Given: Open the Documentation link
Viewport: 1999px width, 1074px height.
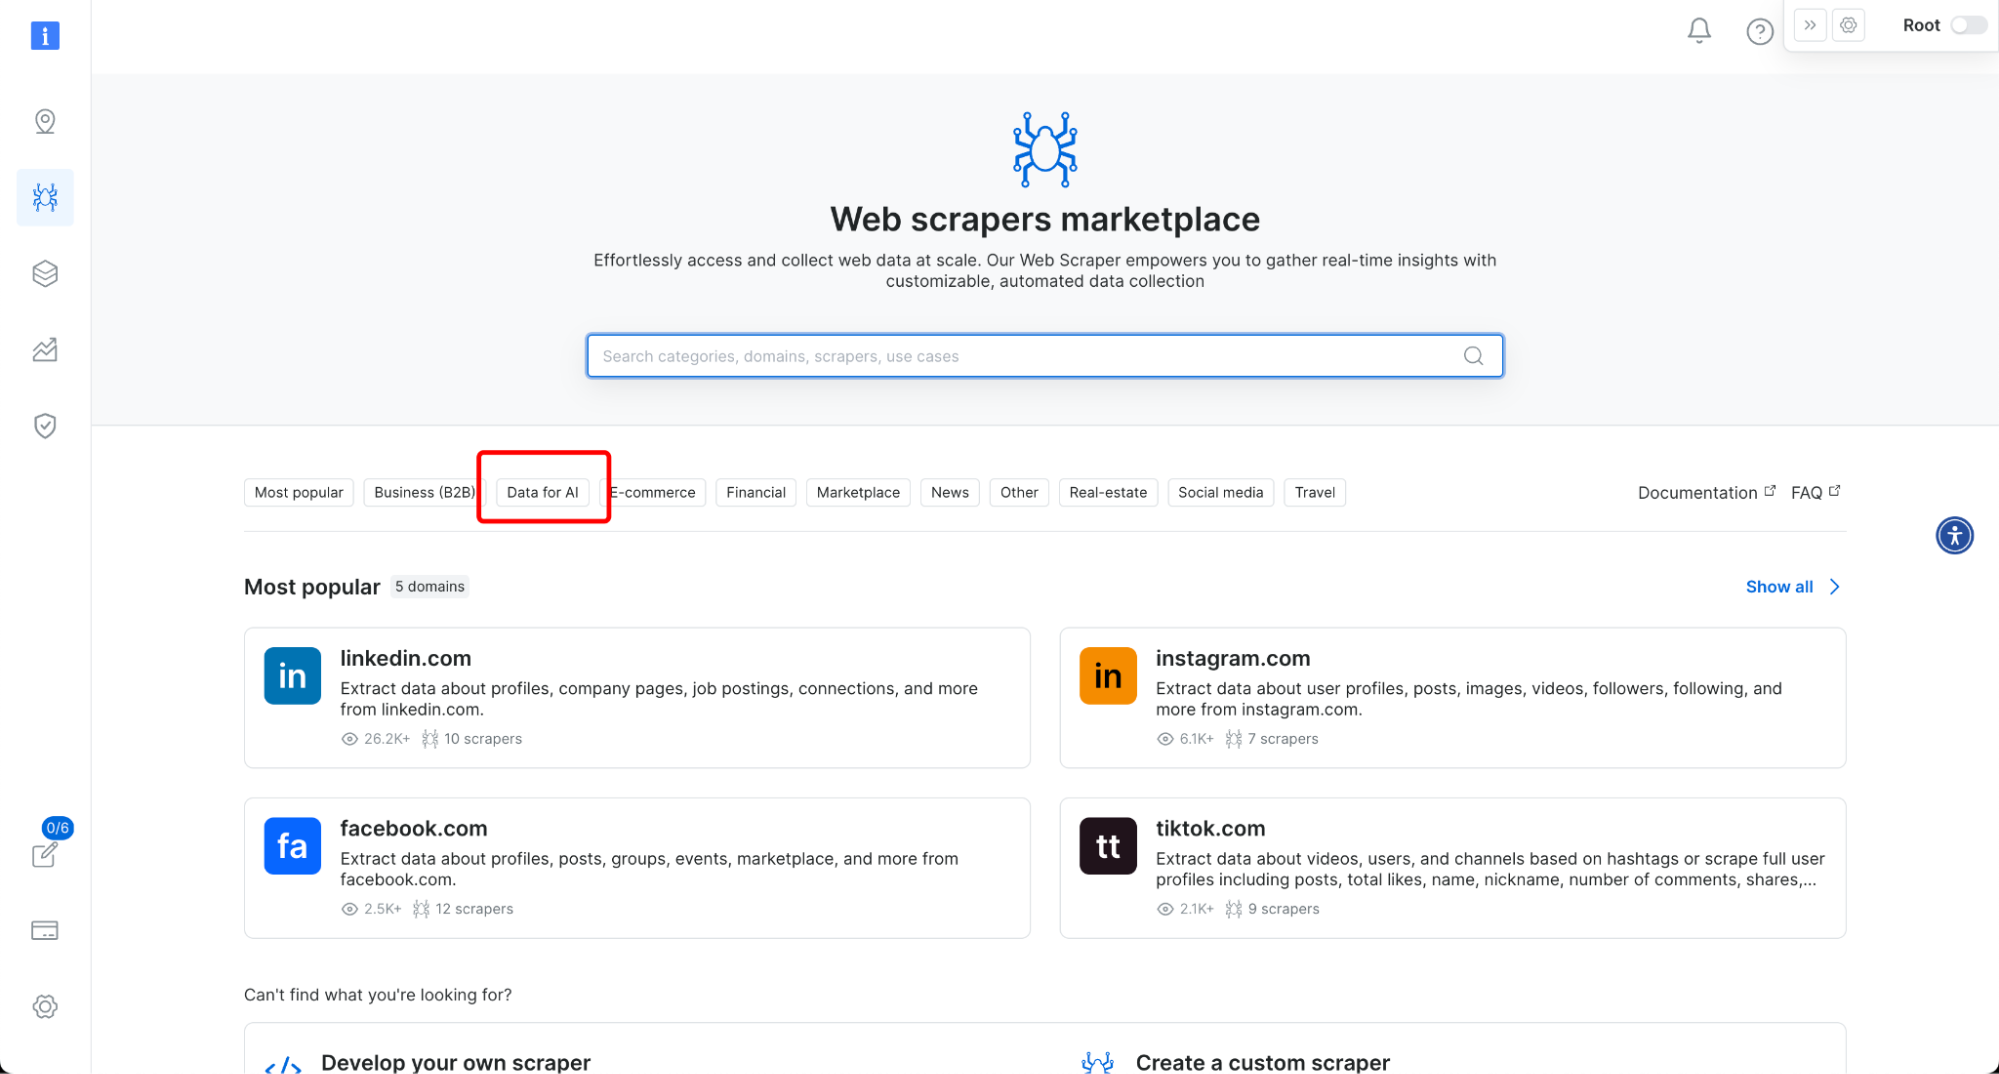Looking at the screenshot, I should coord(1706,492).
